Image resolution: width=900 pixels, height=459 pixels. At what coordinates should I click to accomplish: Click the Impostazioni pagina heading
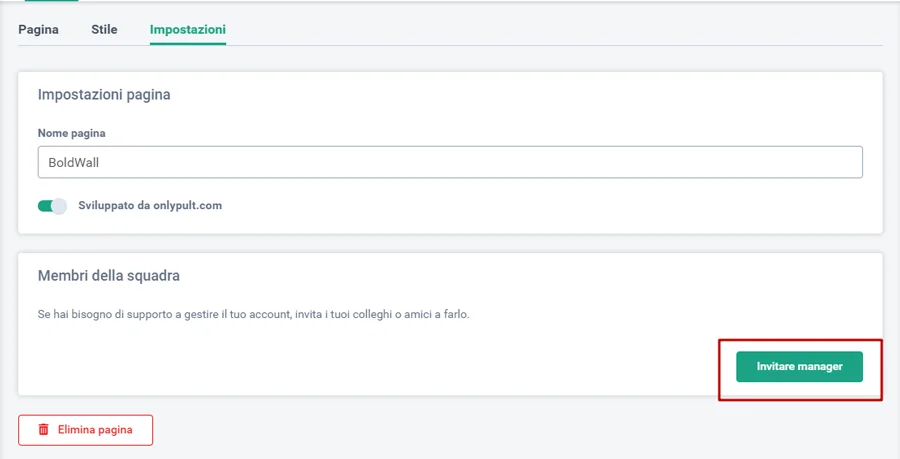coord(104,95)
